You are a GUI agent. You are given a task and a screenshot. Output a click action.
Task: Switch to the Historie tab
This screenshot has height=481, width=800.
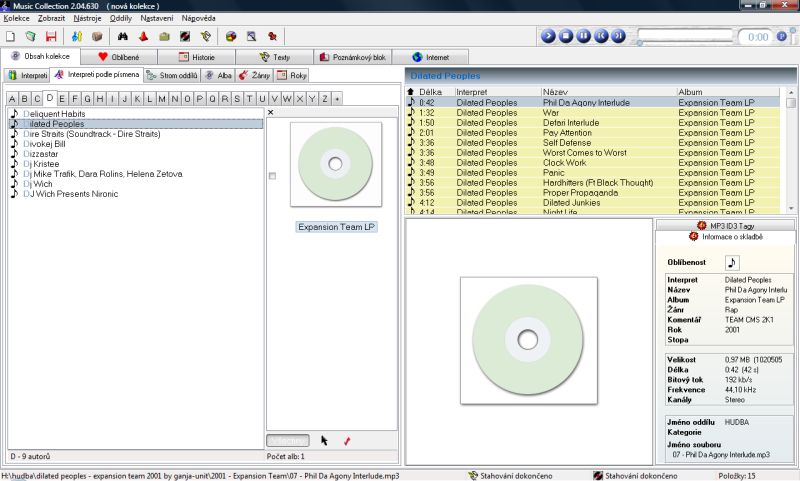coord(196,57)
